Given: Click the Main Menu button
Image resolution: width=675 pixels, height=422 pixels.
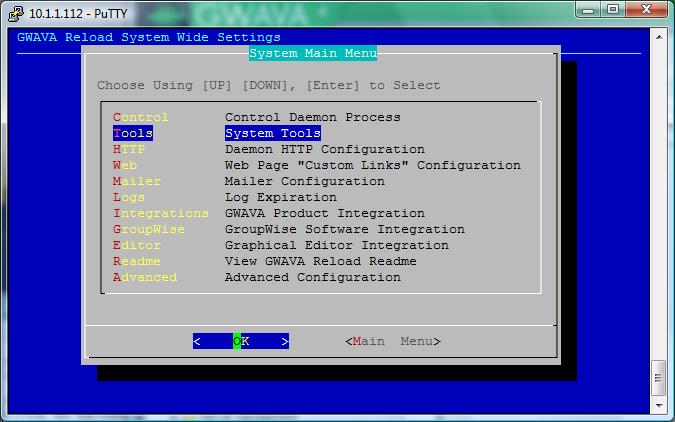Looking at the screenshot, I should [393, 341].
